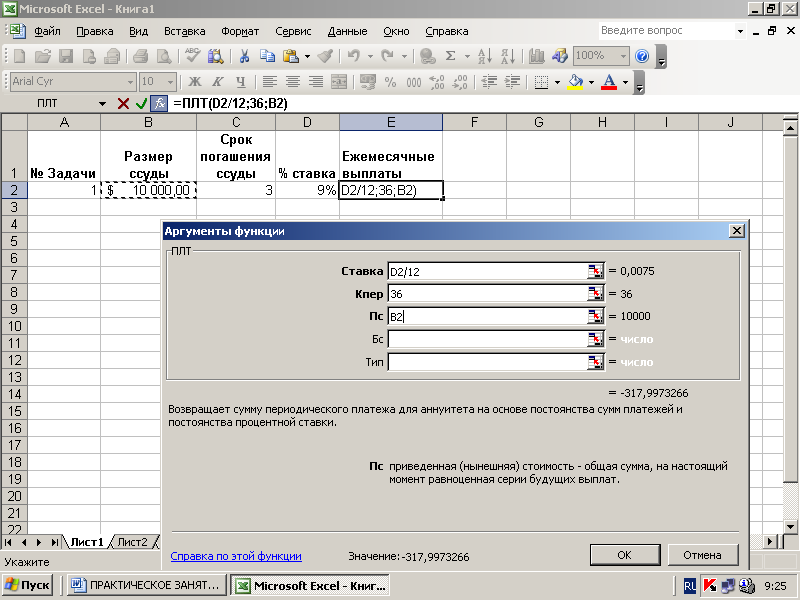
Task: Open the 100% zoom dropdown
Action: click(x=623, y=56)
